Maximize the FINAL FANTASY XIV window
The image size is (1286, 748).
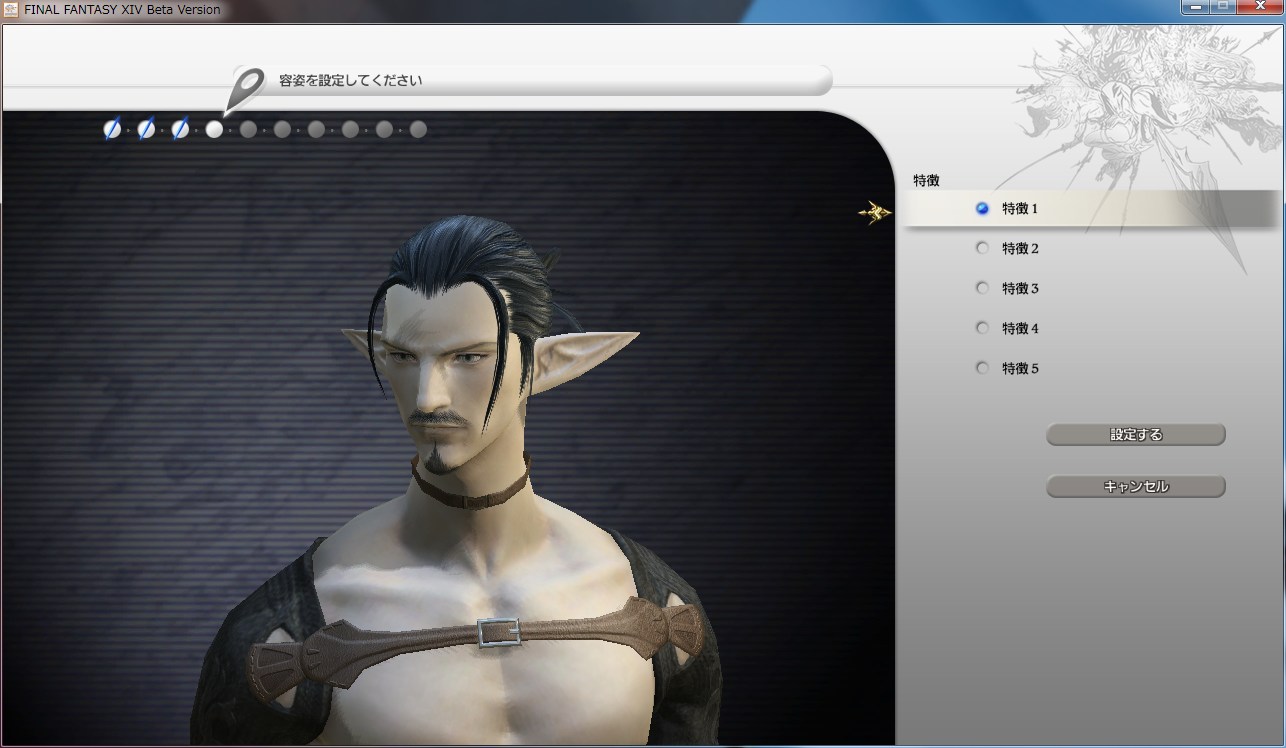1222,7
